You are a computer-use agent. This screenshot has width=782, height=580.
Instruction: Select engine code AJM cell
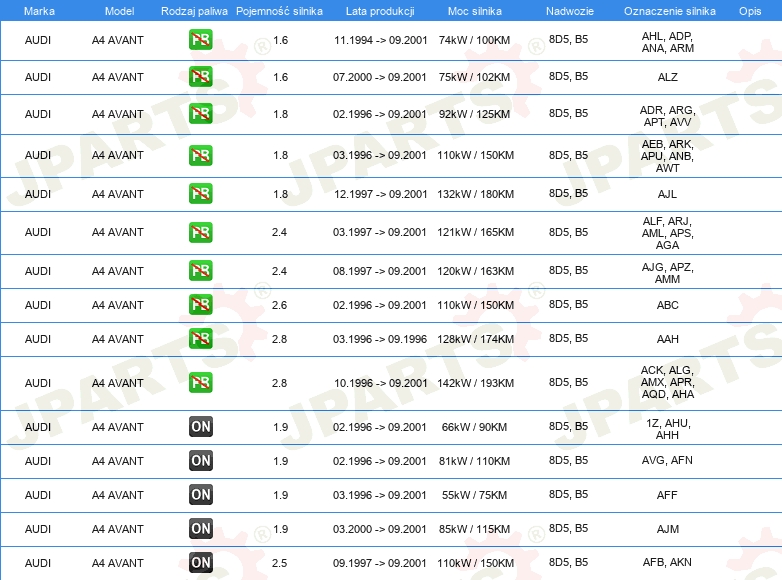coord(667,529)
